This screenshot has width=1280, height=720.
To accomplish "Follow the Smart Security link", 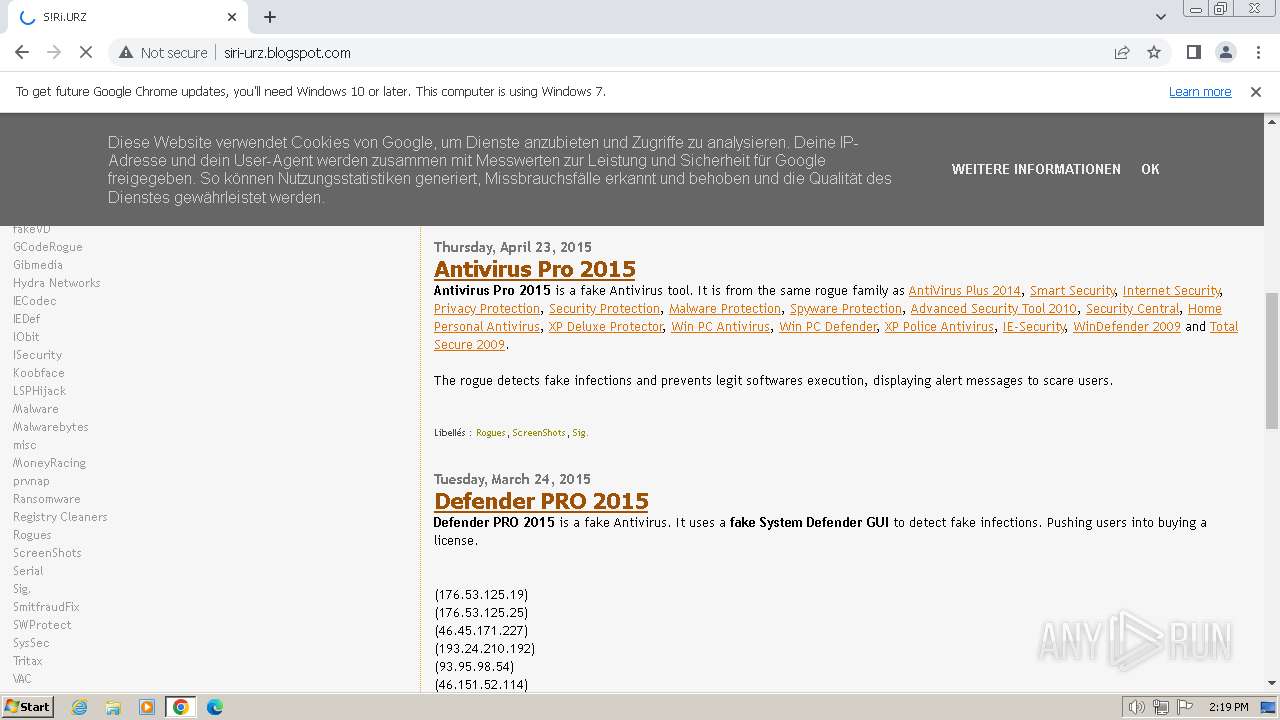I will tap(1072, 291).
